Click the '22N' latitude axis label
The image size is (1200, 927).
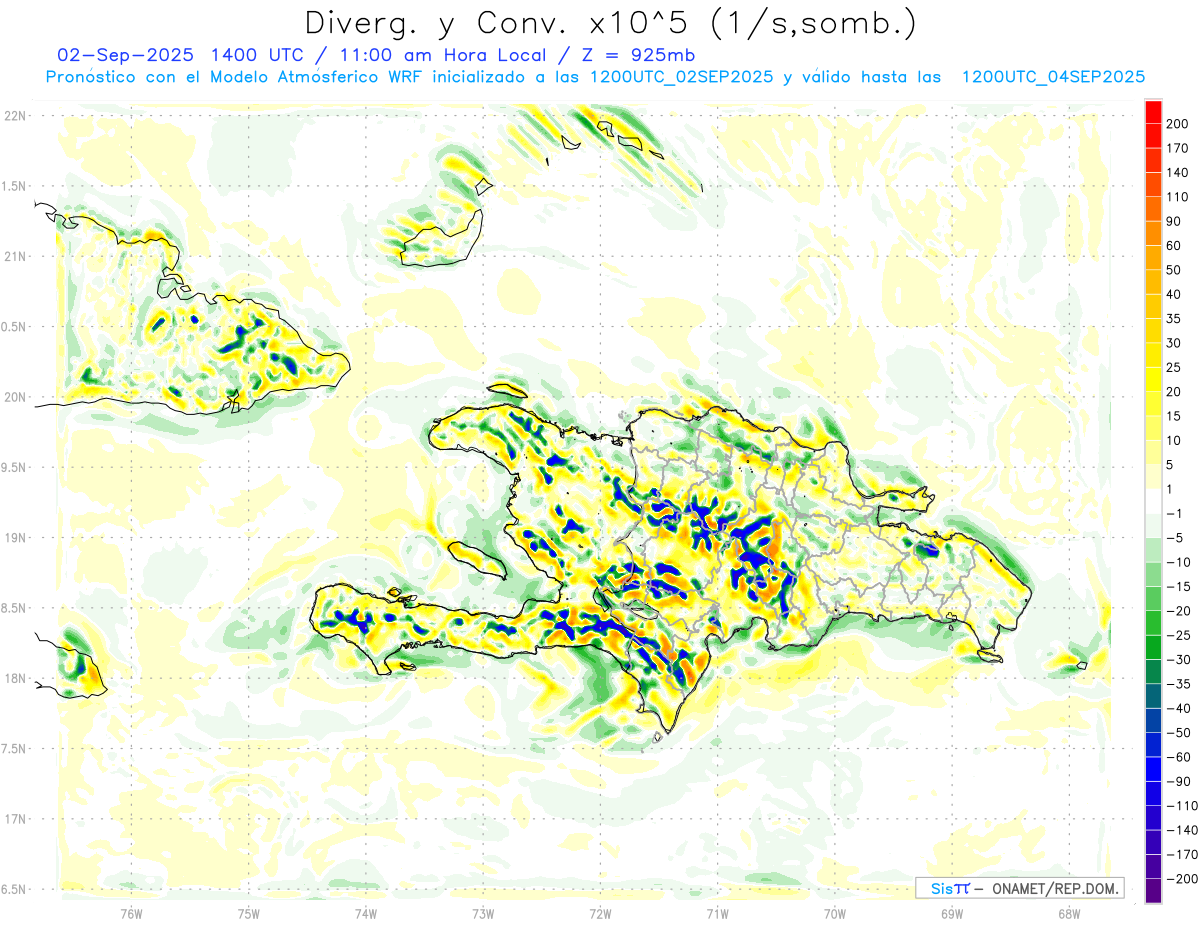point(15,116)
